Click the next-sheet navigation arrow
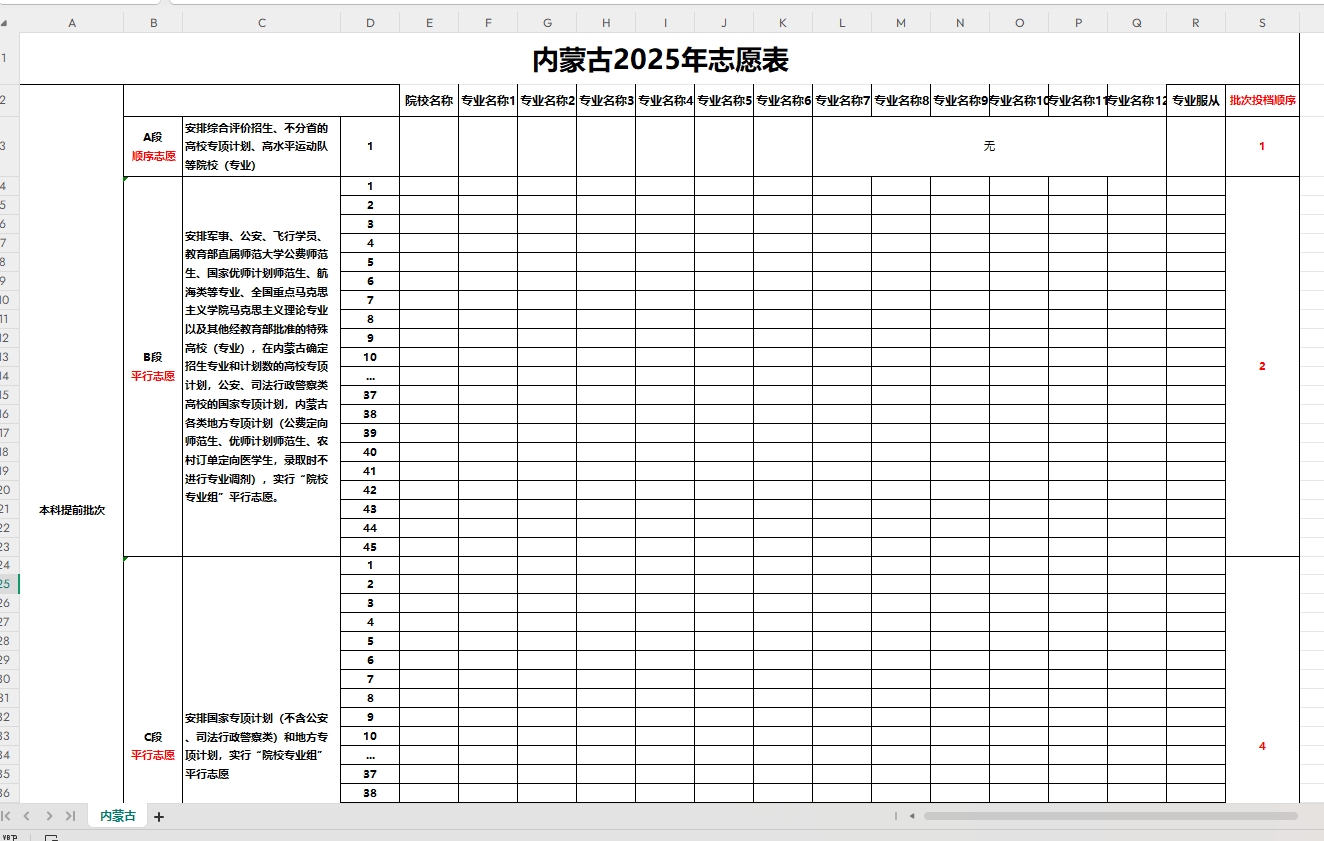Viewport: 1324px width, 841px height. pyautogui.click(x=47, y=815)
